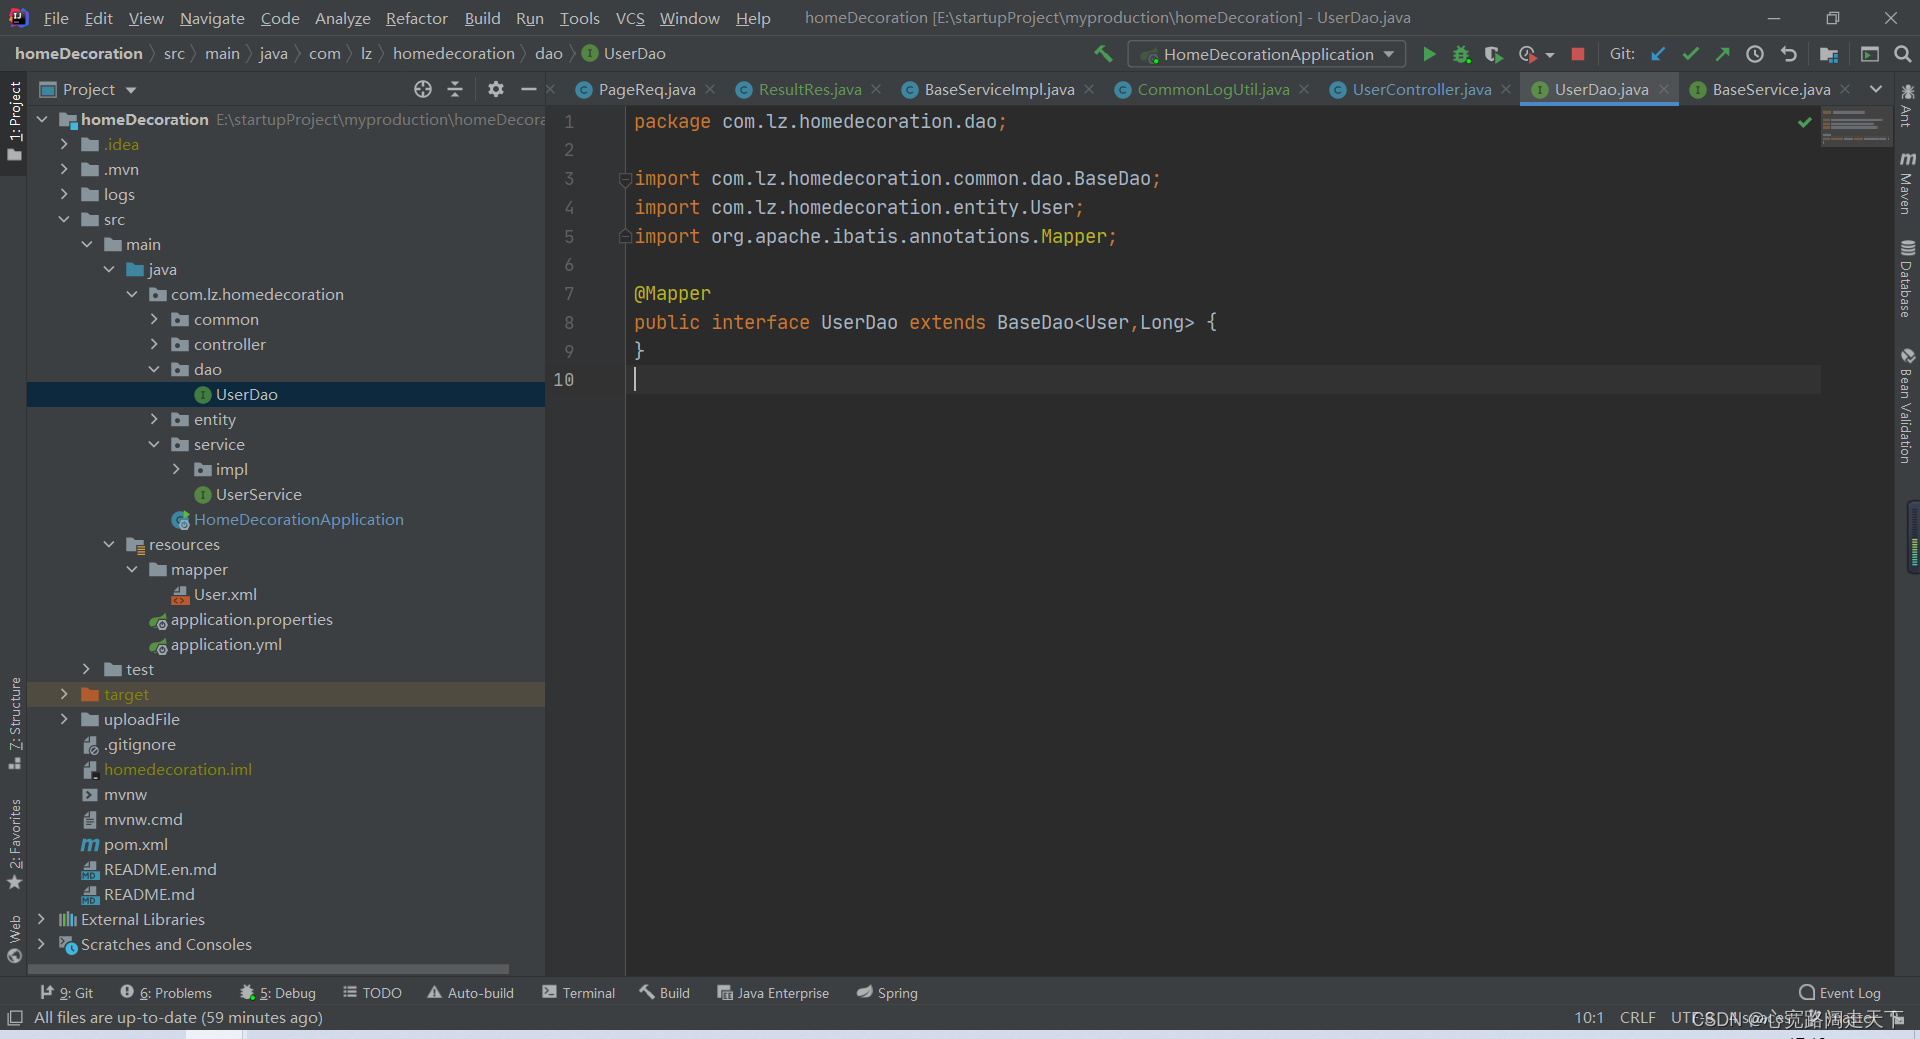Switch to PageReq.java tab
Screen dimensions: 1920x1039
(x=646, y=89)
